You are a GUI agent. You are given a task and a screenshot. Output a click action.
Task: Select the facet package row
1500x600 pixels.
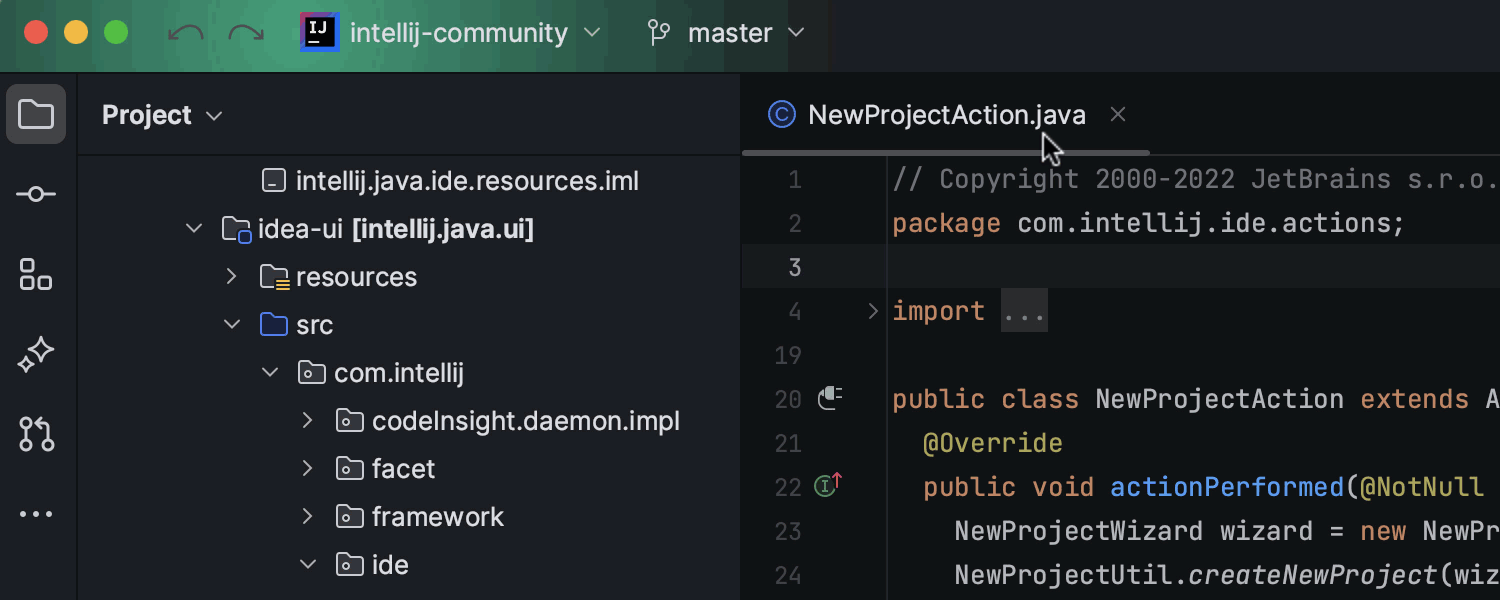[x=409, y=469]
